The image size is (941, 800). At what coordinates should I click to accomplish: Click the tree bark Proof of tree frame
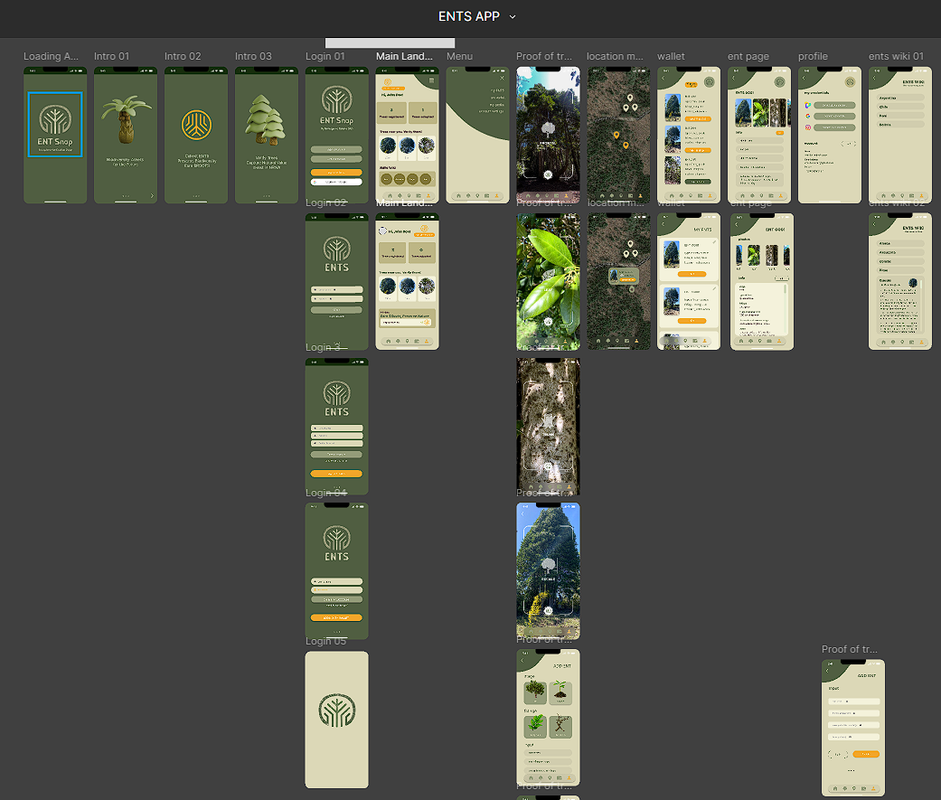548,427
